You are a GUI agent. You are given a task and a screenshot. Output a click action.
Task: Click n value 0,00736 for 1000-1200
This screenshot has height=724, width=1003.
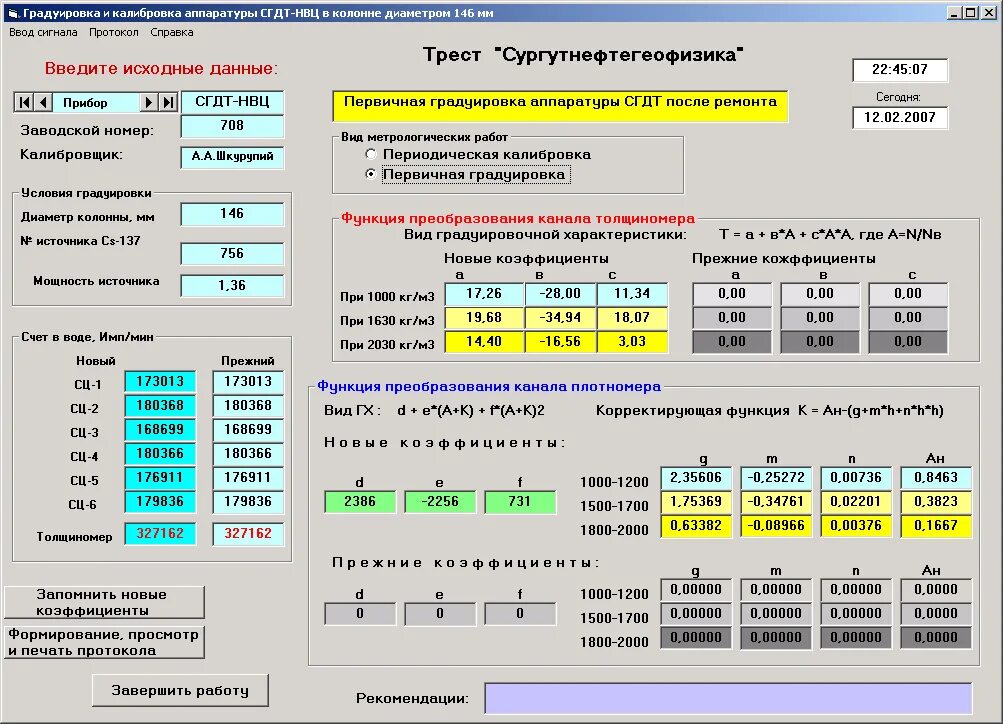[x=856, y=478]
